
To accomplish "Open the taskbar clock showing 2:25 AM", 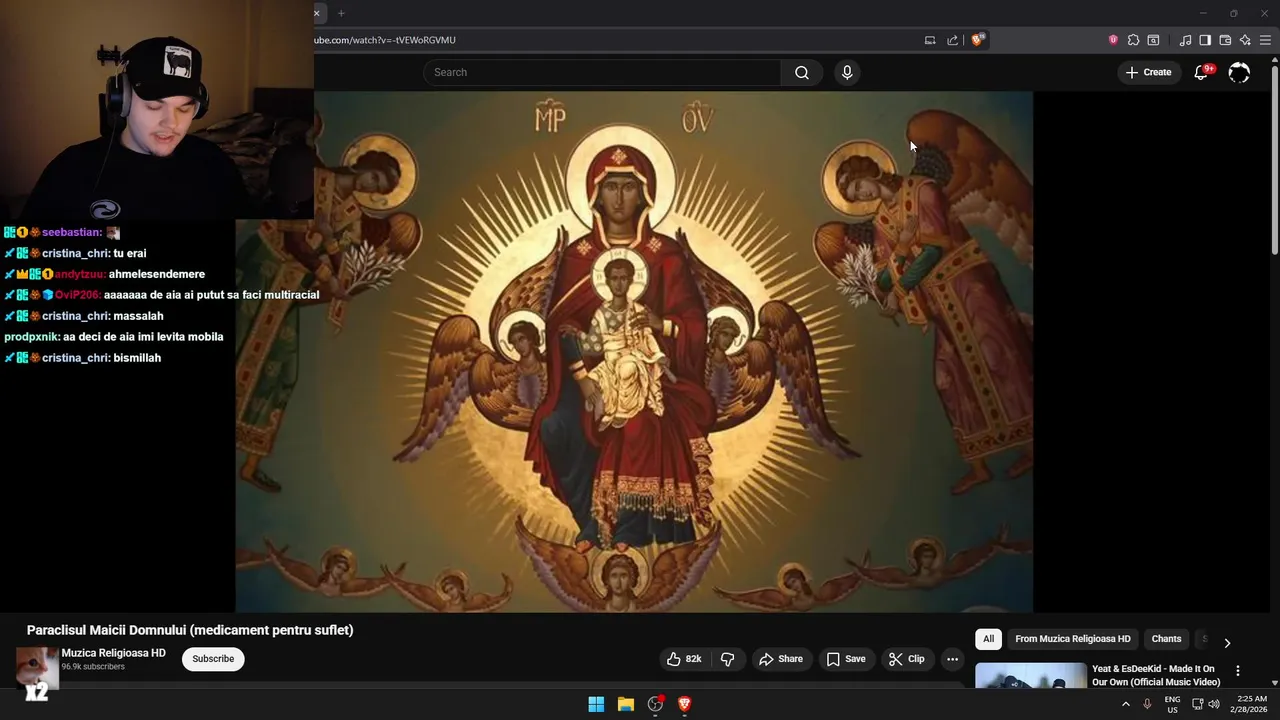I will [x=1251, y=704].
